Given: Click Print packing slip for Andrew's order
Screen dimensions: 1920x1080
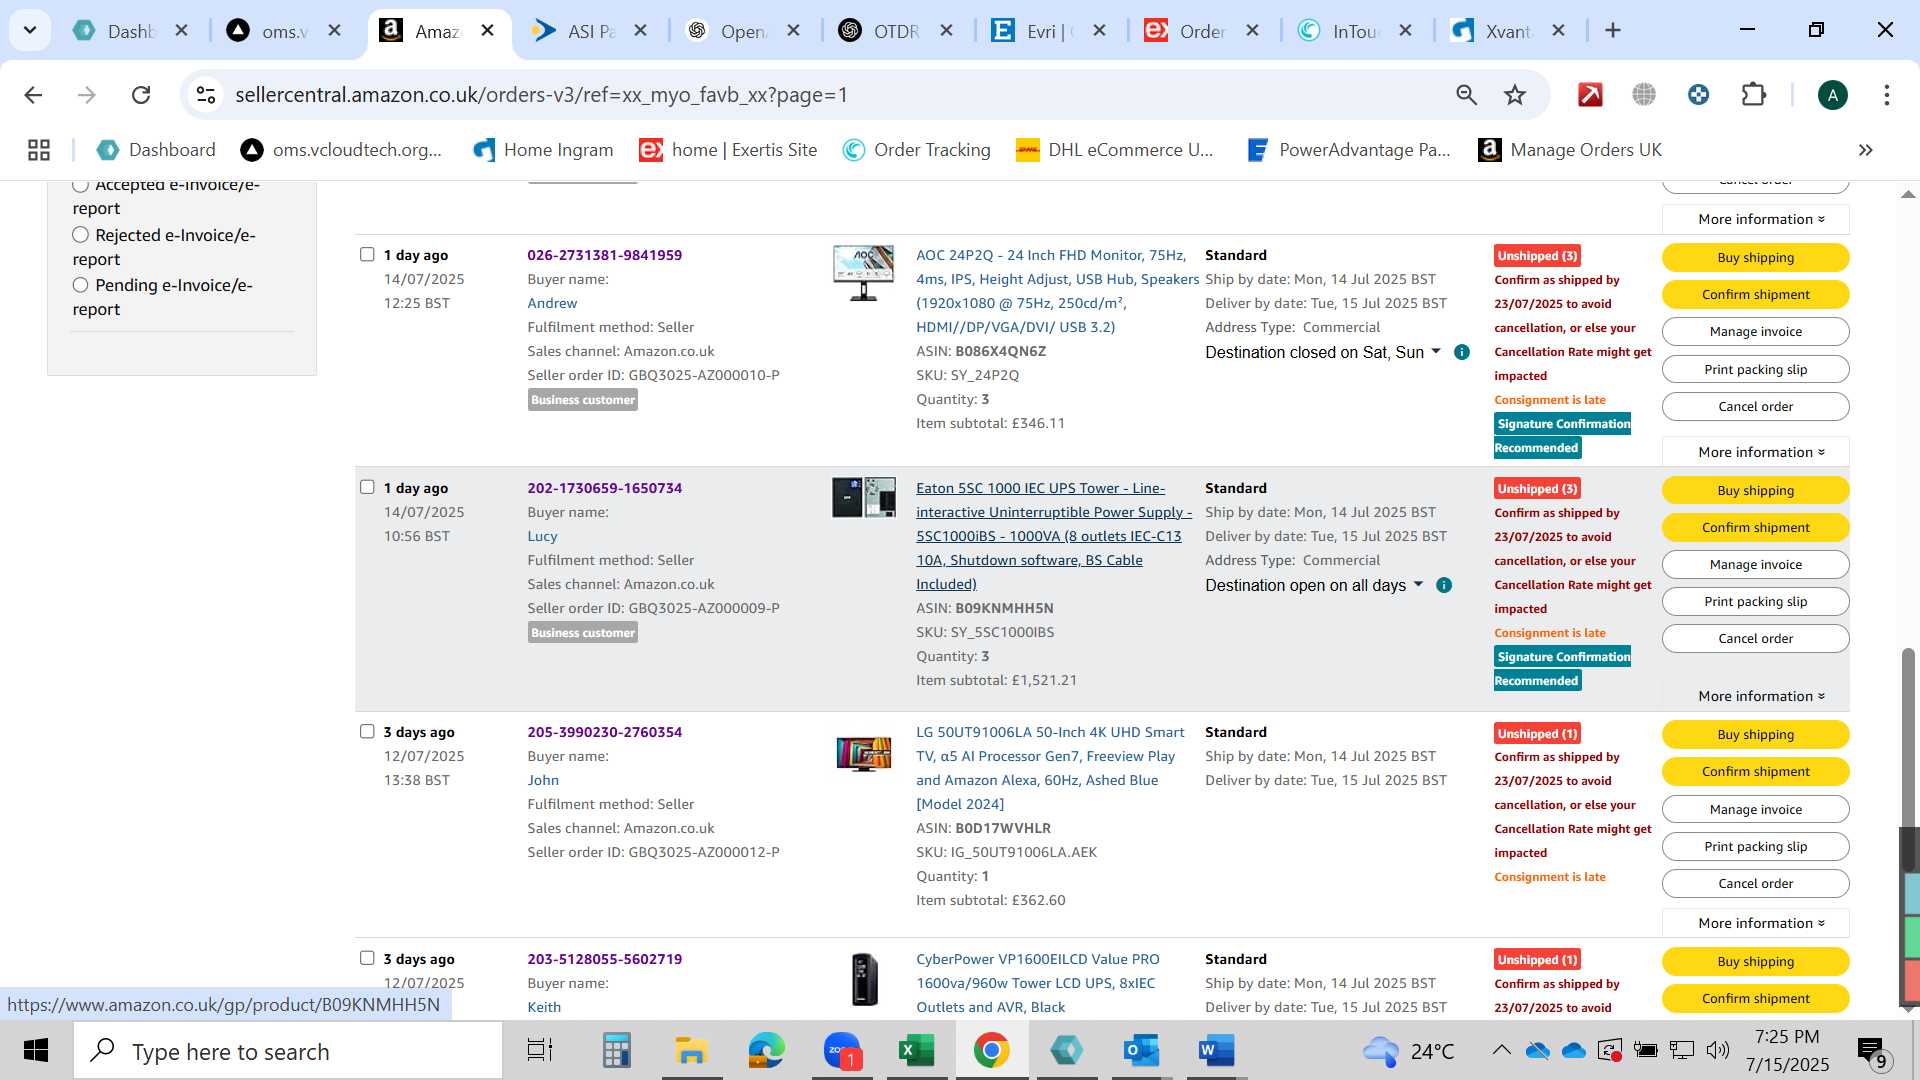Looking at the screenshot, I should pos(1755,369).
